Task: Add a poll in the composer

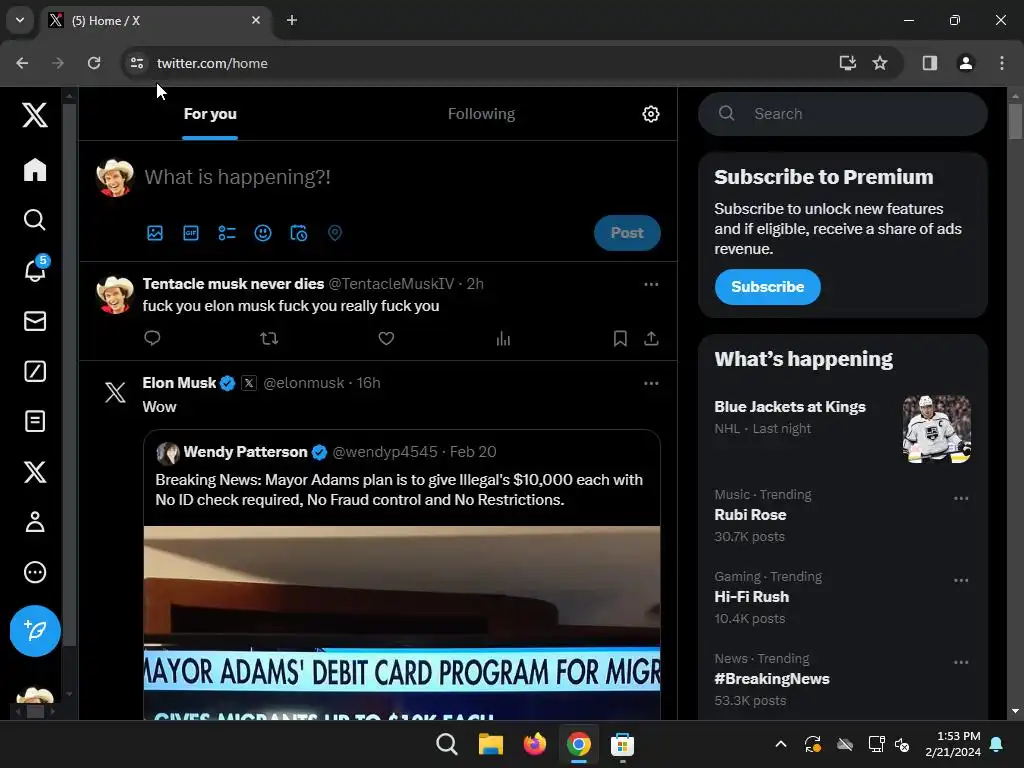Action: pos(227,233)
